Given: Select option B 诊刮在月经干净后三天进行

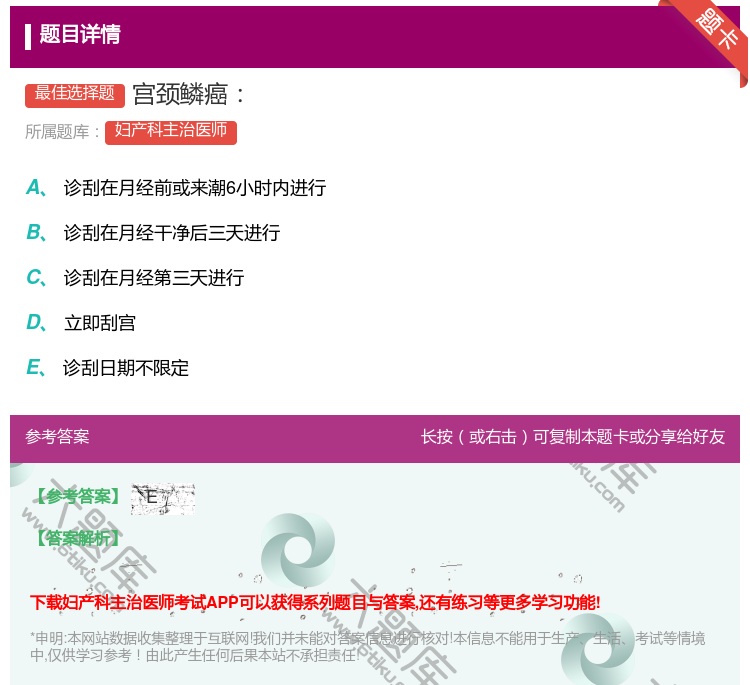Looking at the screenshot, I should pyautogui.click(x=172, y=233).
